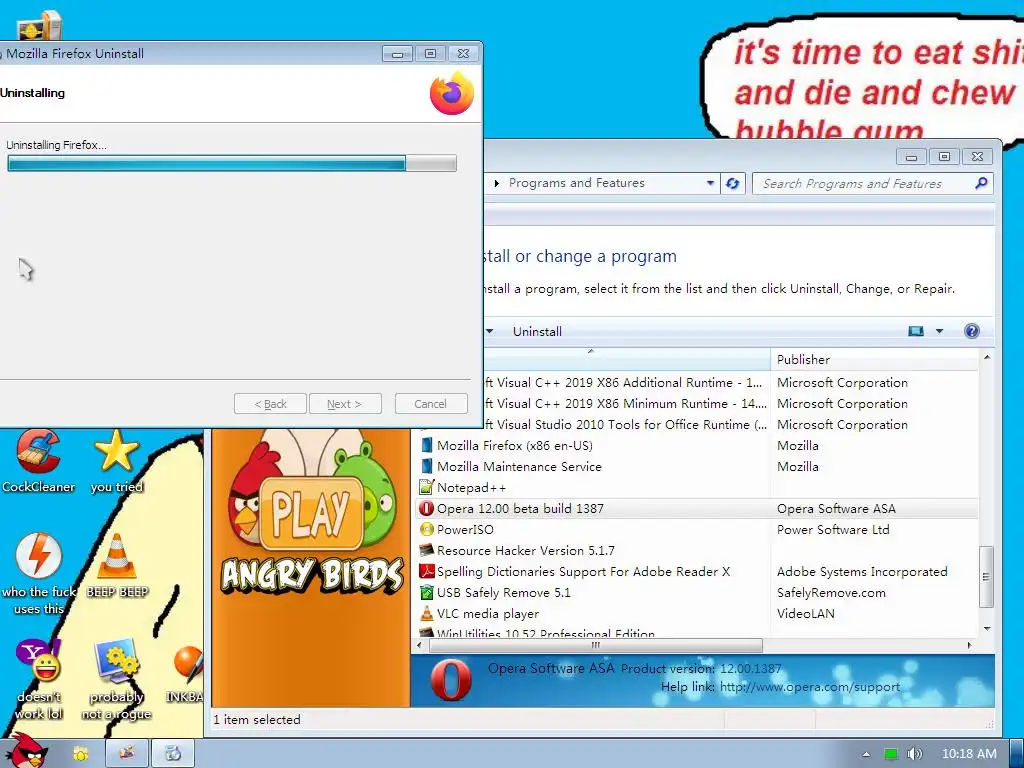Click the large Opera logo in details pane
Viewport: 1024px width, 768px height.
(x=451, y=680)
